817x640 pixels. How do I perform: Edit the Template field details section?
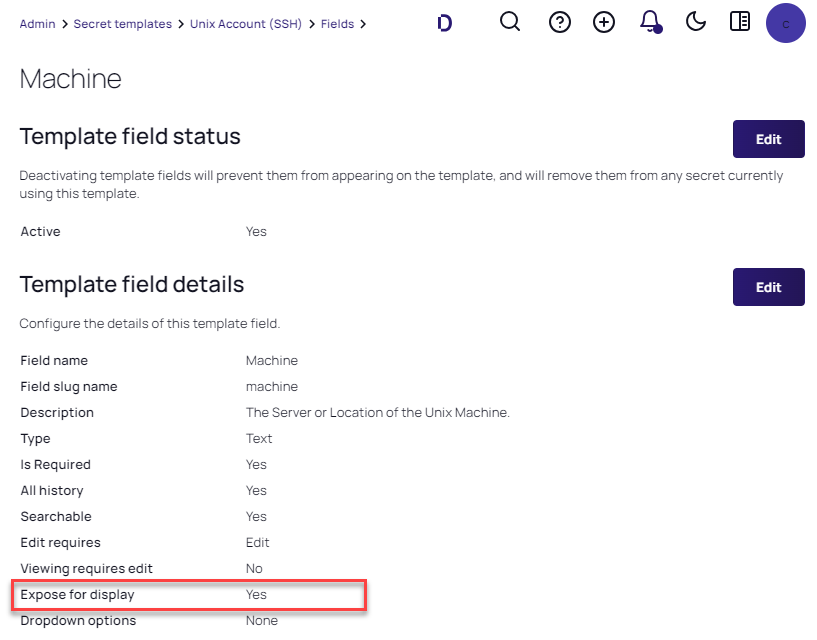point(768,287)
